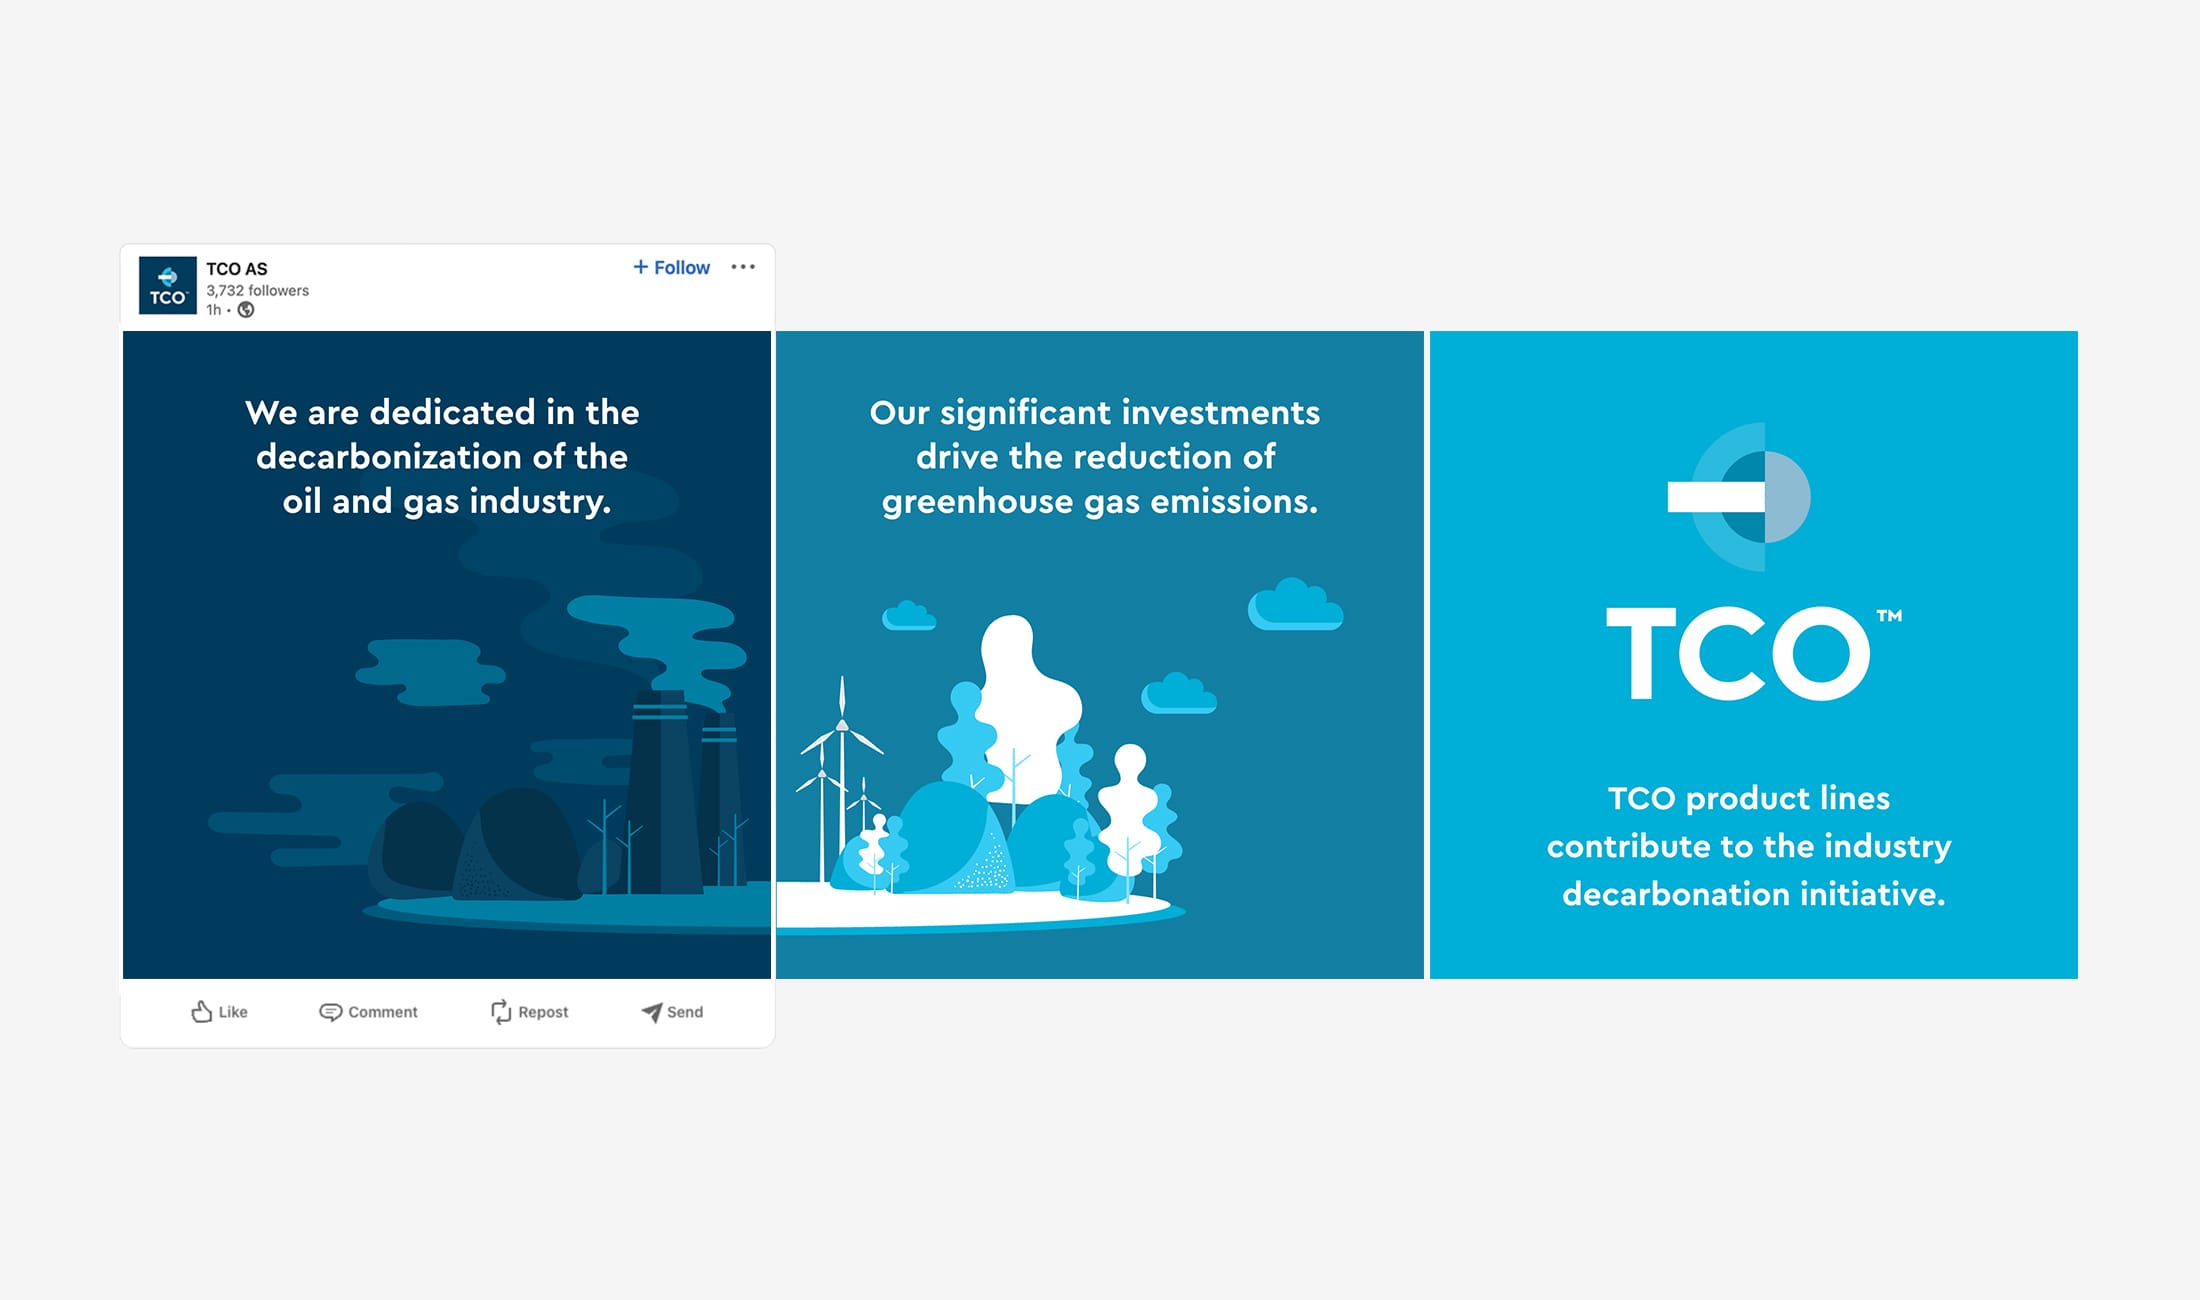Screen dimensions: 2200x1300
Task: Click the globe visibility icon
Action: click(x=246, y=310)
